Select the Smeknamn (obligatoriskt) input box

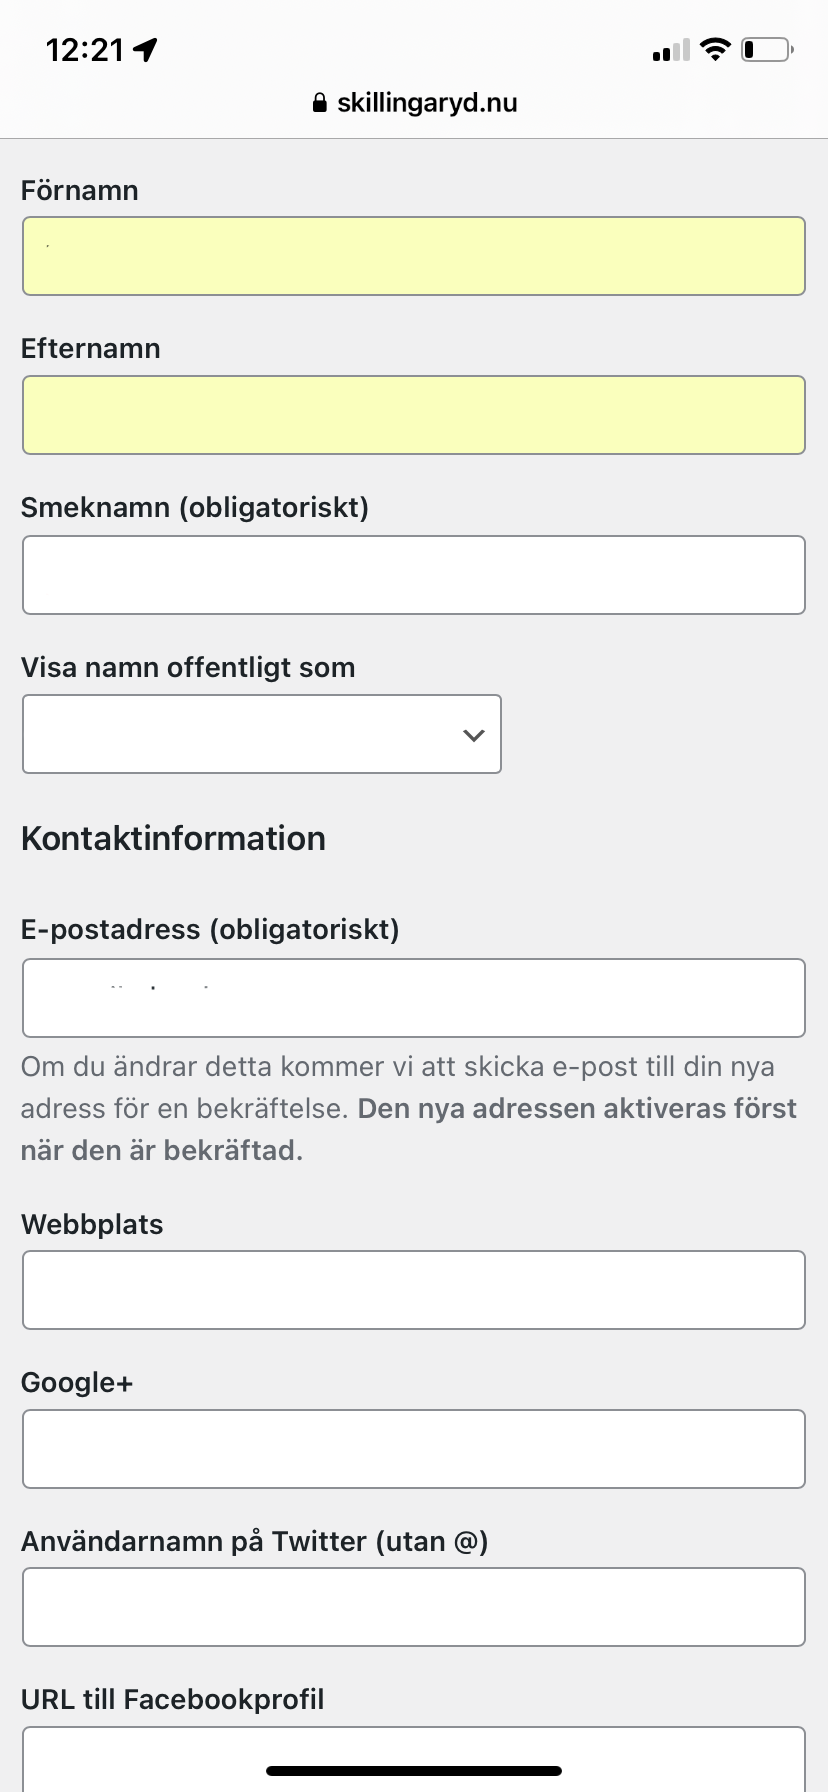[x=414, y=575]
